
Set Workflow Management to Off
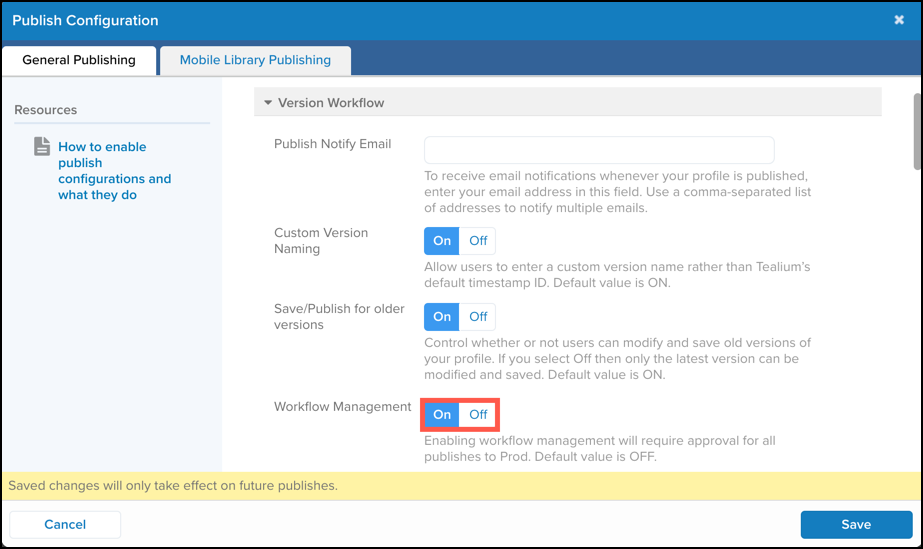[x=478, y=414]
